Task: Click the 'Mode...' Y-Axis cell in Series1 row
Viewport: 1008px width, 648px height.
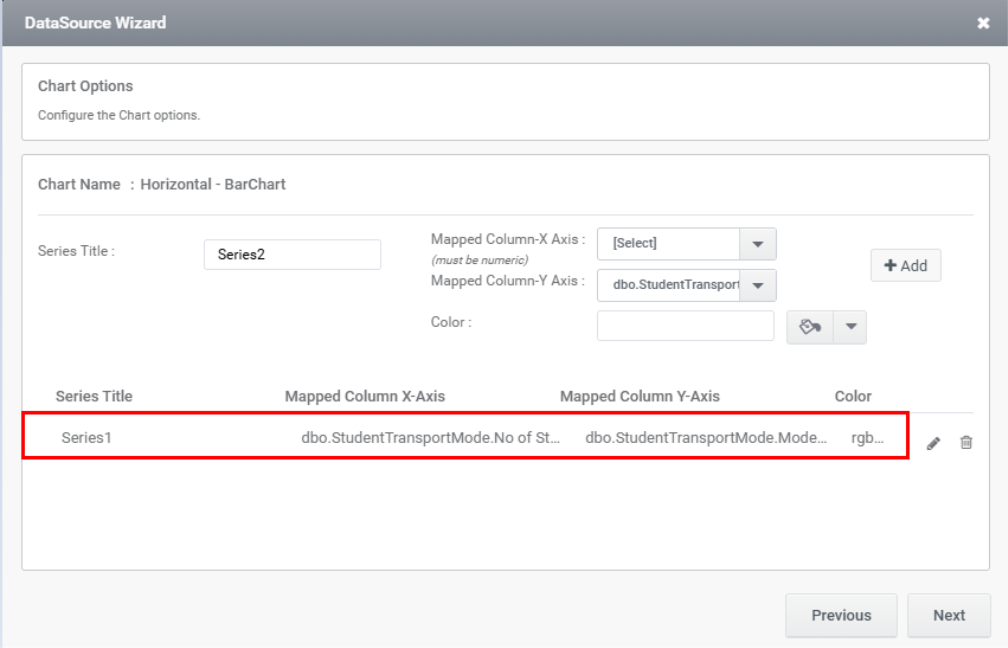Action: click(x=706, y=437)
